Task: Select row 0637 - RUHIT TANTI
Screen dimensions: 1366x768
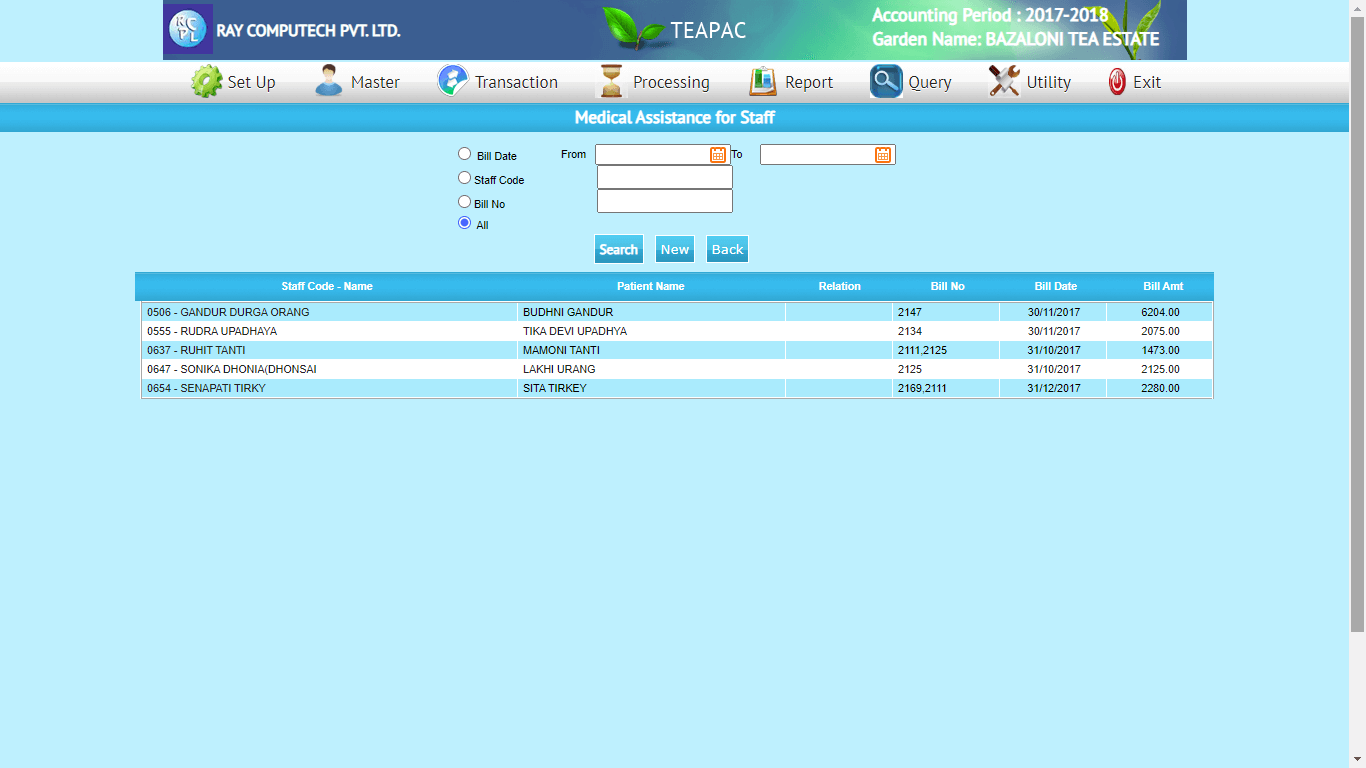Action: [x=677, y=350]
